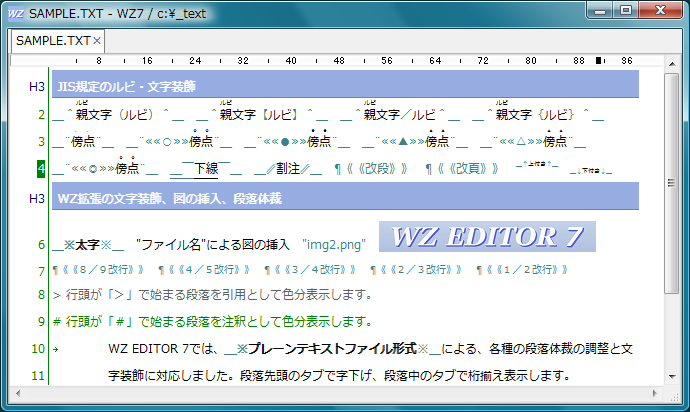Click the vertical scrollbar thumb
Screen dimensions: 690x412
point(672,183)
